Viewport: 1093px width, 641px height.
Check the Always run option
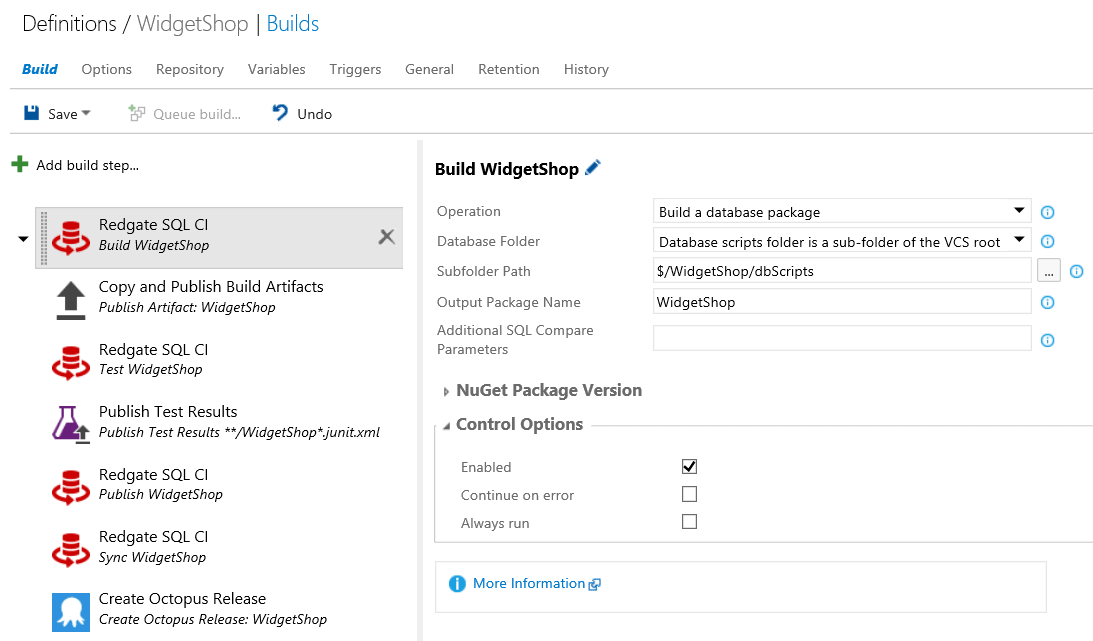(x=689, y=522)
